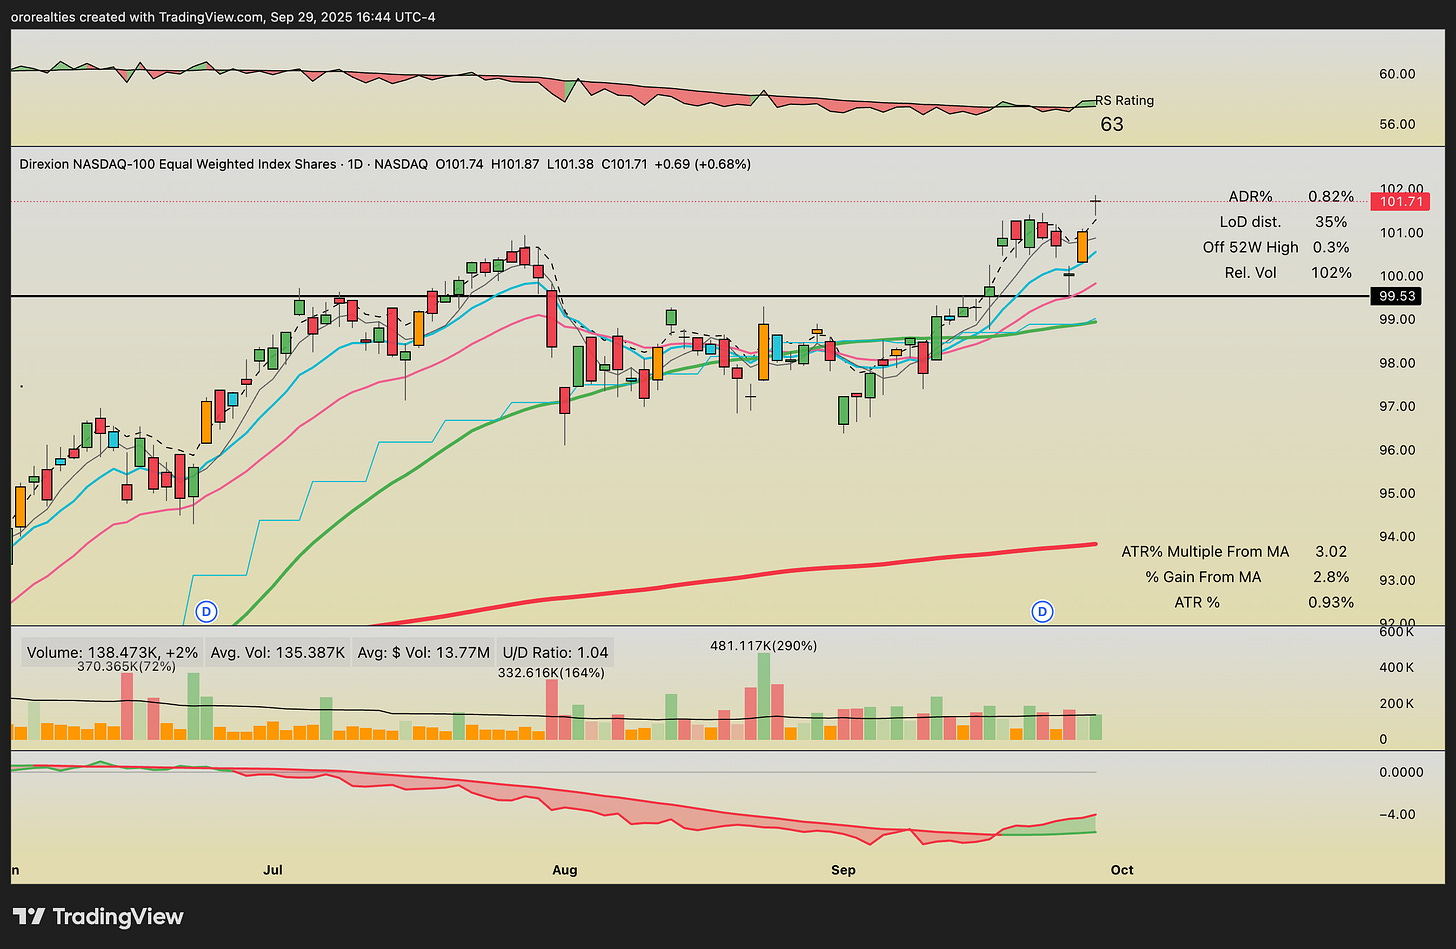Image resolution: width=1456 pixels, height=949 pixels.
Task: Click the 600K volume axis label
Action: tap(1397, 632)
